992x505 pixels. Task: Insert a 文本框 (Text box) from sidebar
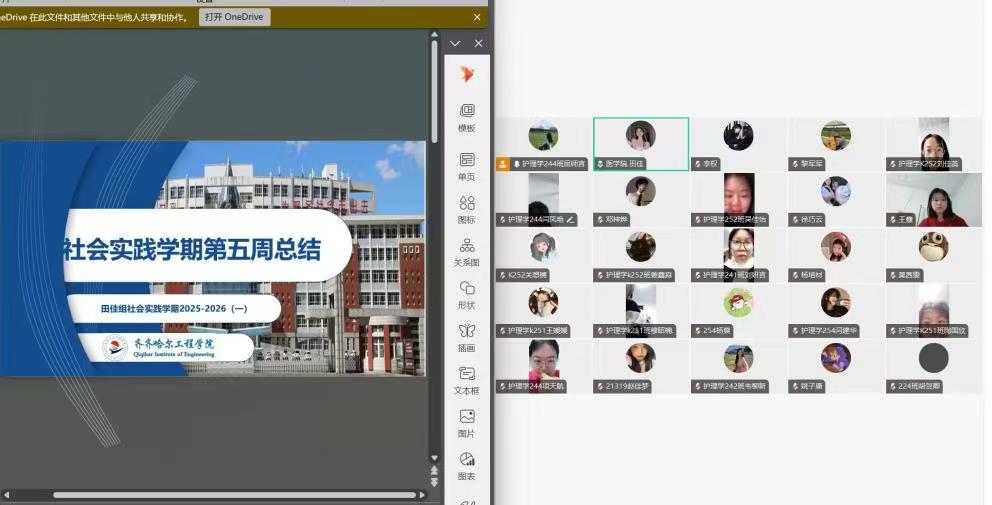coord(467,380)
